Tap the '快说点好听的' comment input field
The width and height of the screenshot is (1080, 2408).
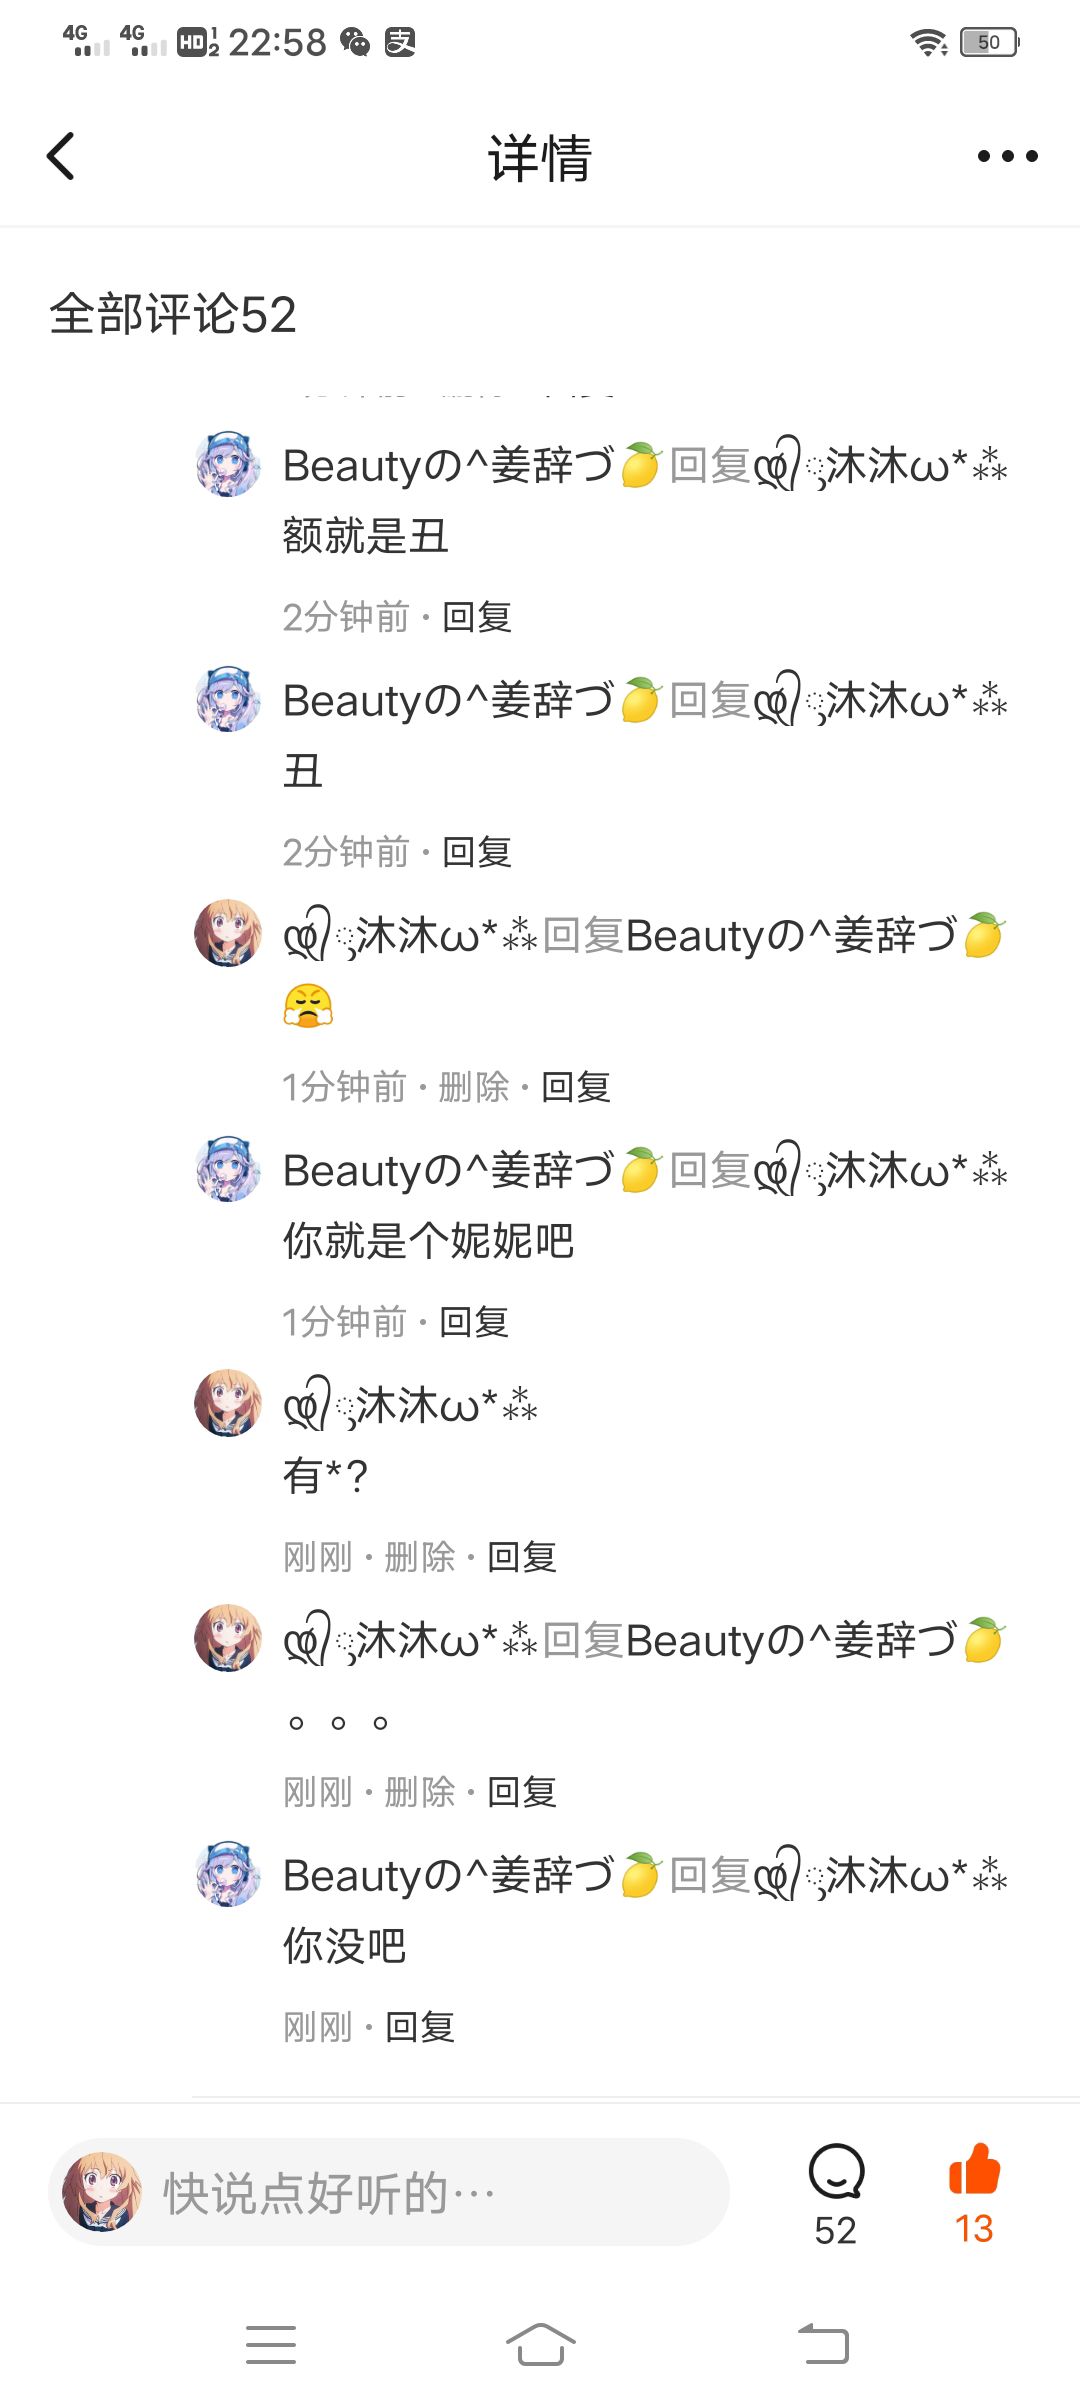click(389, 2192)
